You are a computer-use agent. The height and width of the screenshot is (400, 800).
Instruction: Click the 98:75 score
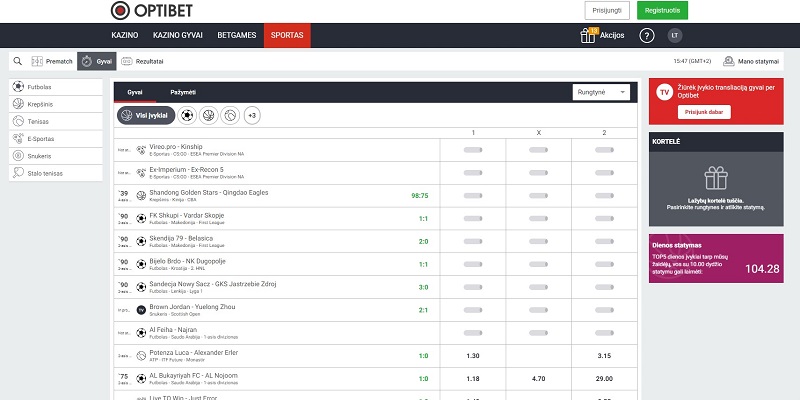pyautogui.click(x=419, y=196)
